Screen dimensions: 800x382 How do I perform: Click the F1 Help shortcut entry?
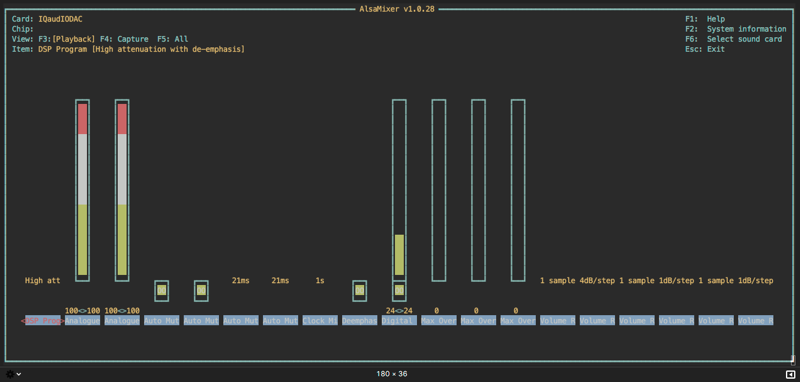[705, 19]
